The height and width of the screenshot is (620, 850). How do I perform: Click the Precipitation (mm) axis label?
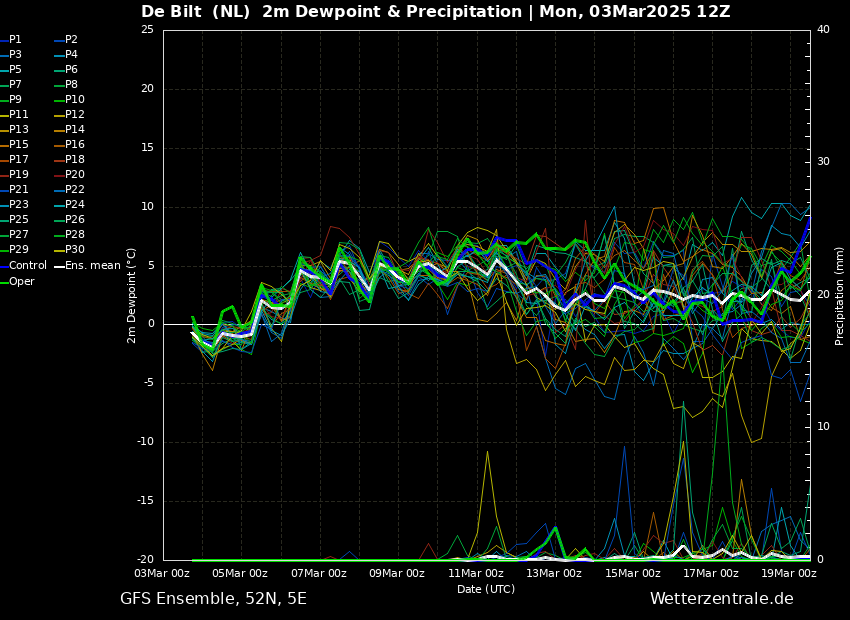point(839,295)
